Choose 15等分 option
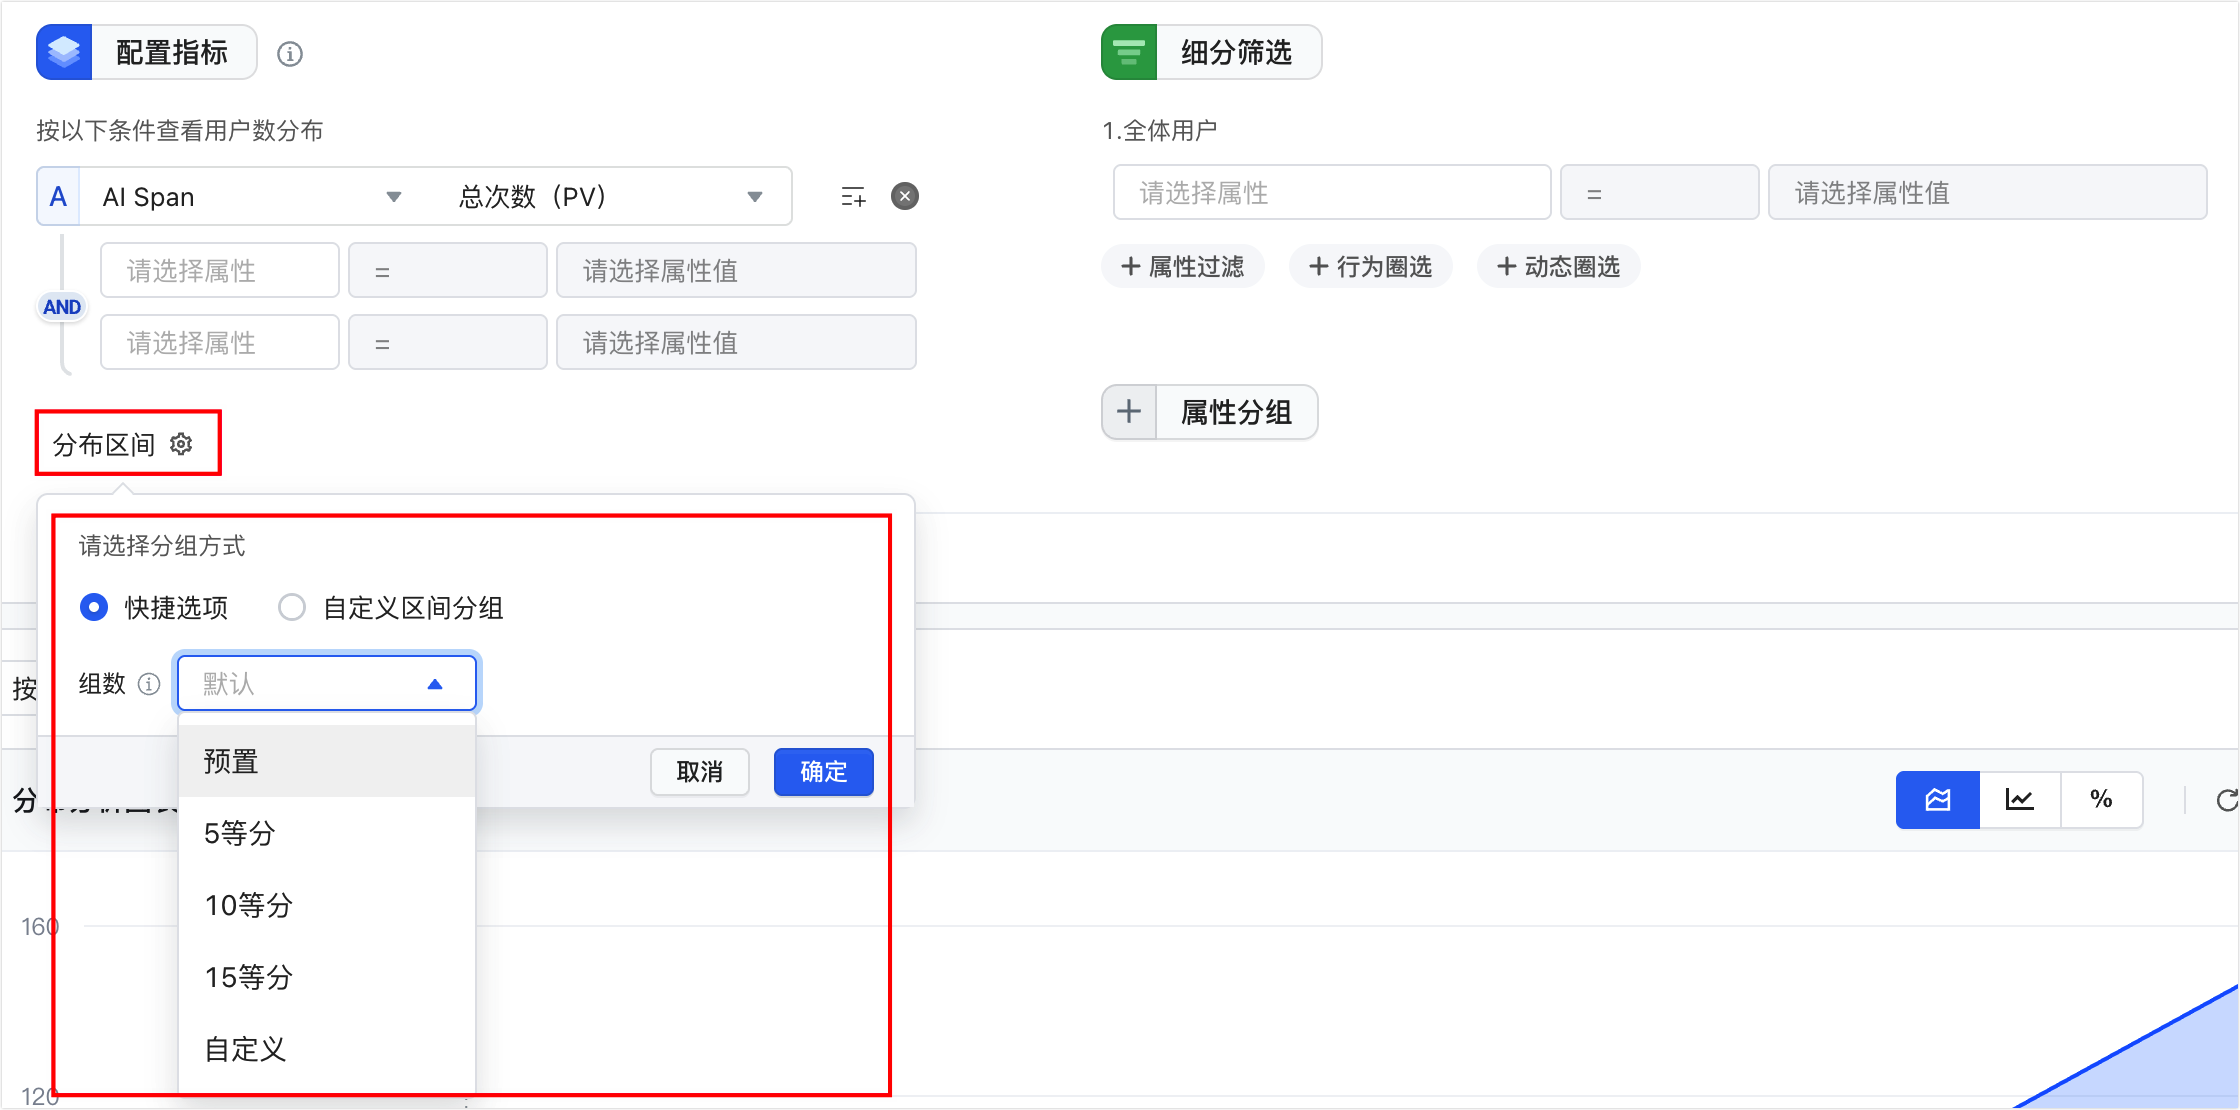 tap(327, 977)
